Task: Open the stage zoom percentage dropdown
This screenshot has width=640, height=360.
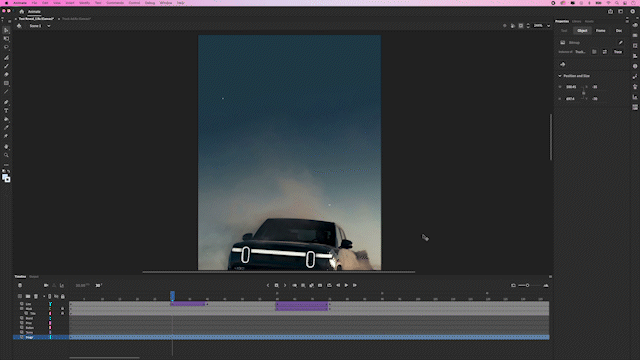Action: 548,26
